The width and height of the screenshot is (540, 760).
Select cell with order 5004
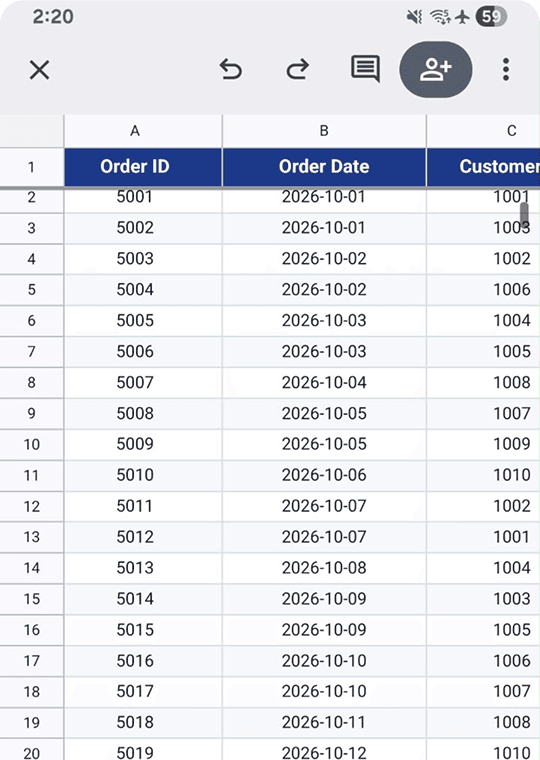[x=143, y=290]
